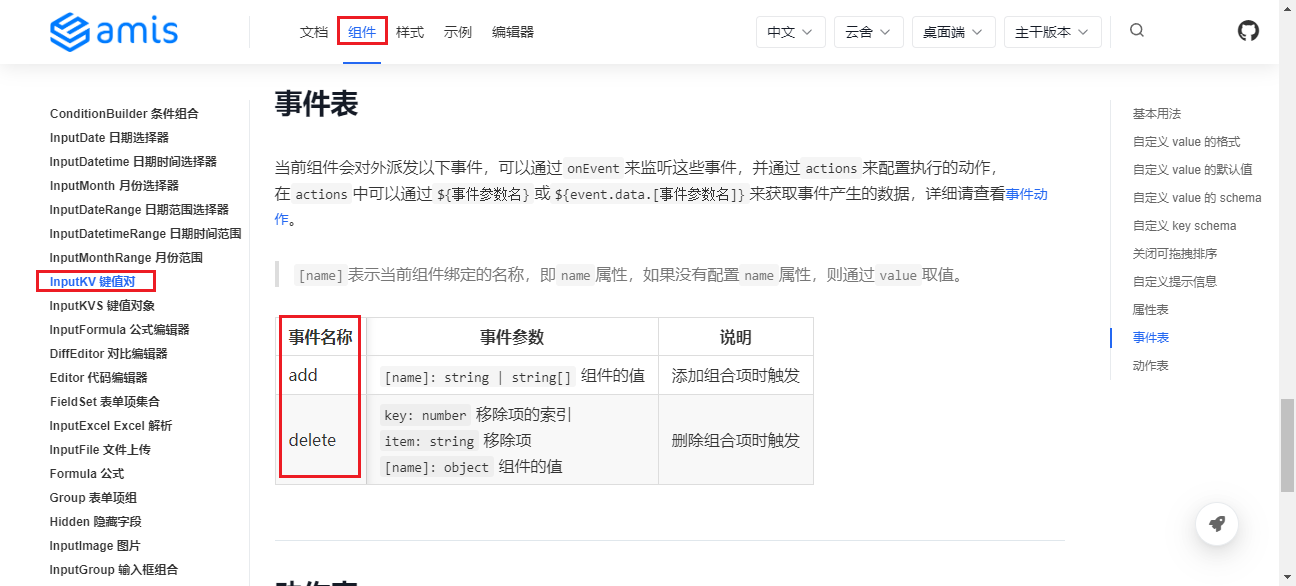Jump to 基本用法 outline link
This screenshot has width=1296, height=586.
[1156, 114]
